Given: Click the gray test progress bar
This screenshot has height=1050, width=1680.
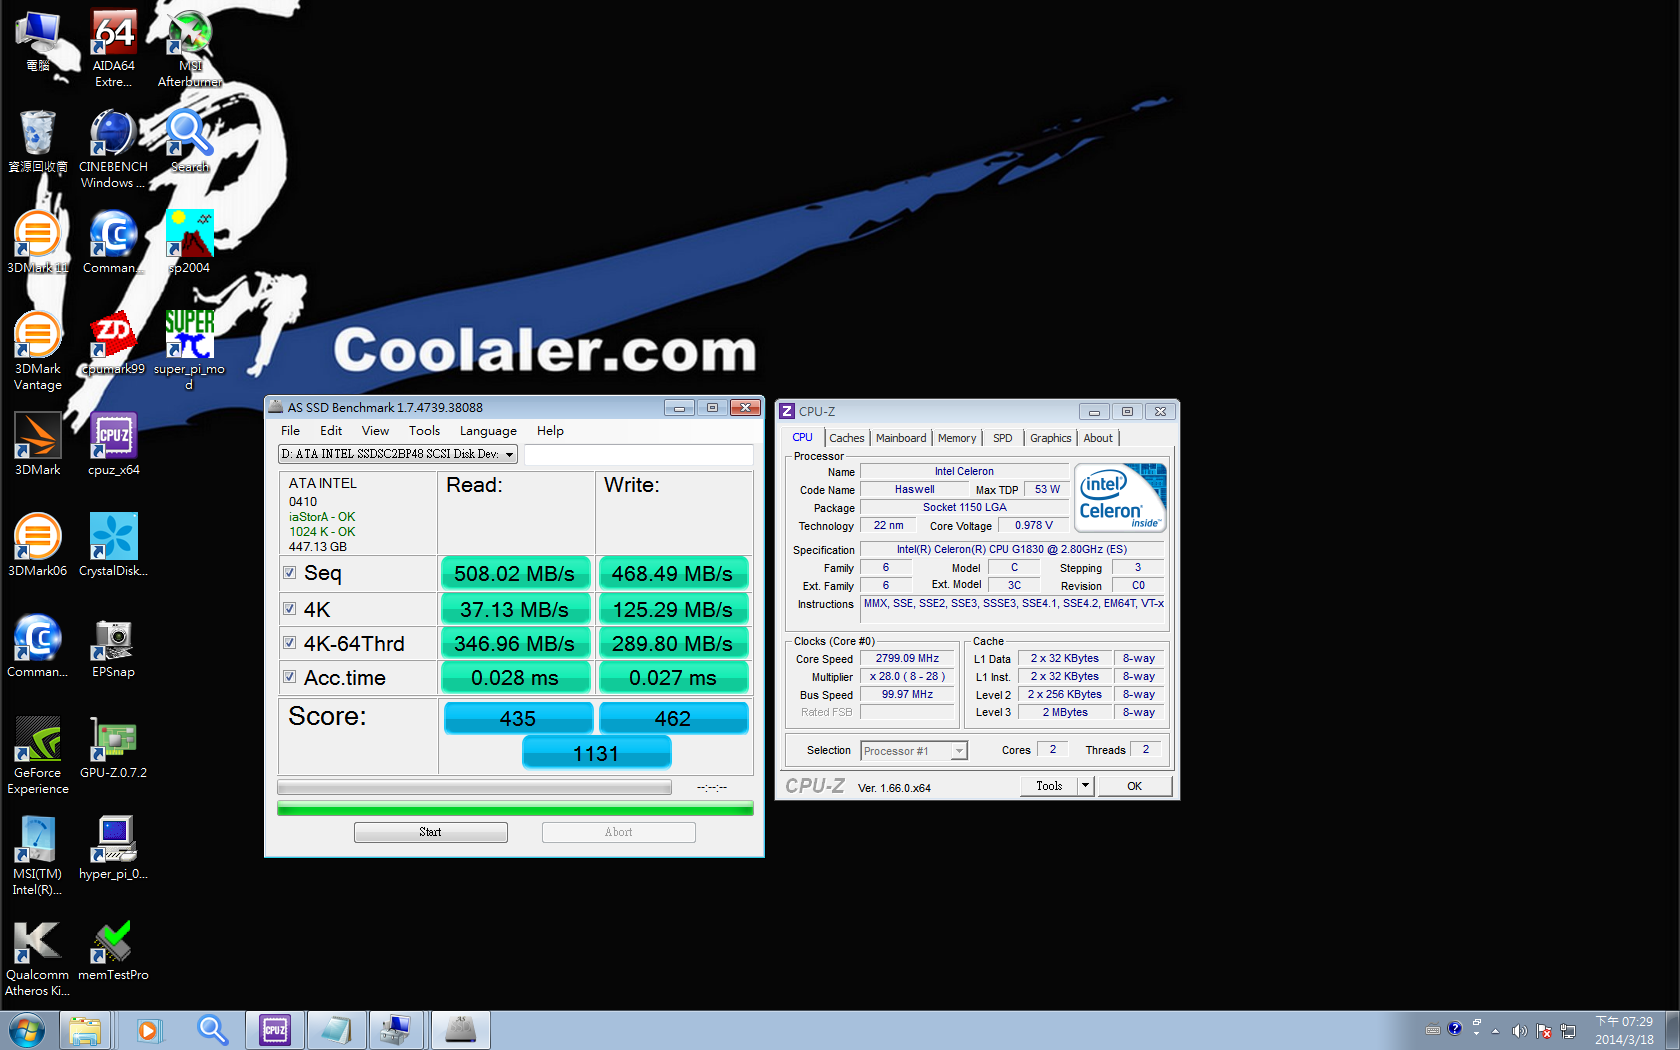Looking at the screenshot, I should click(474, 787).
